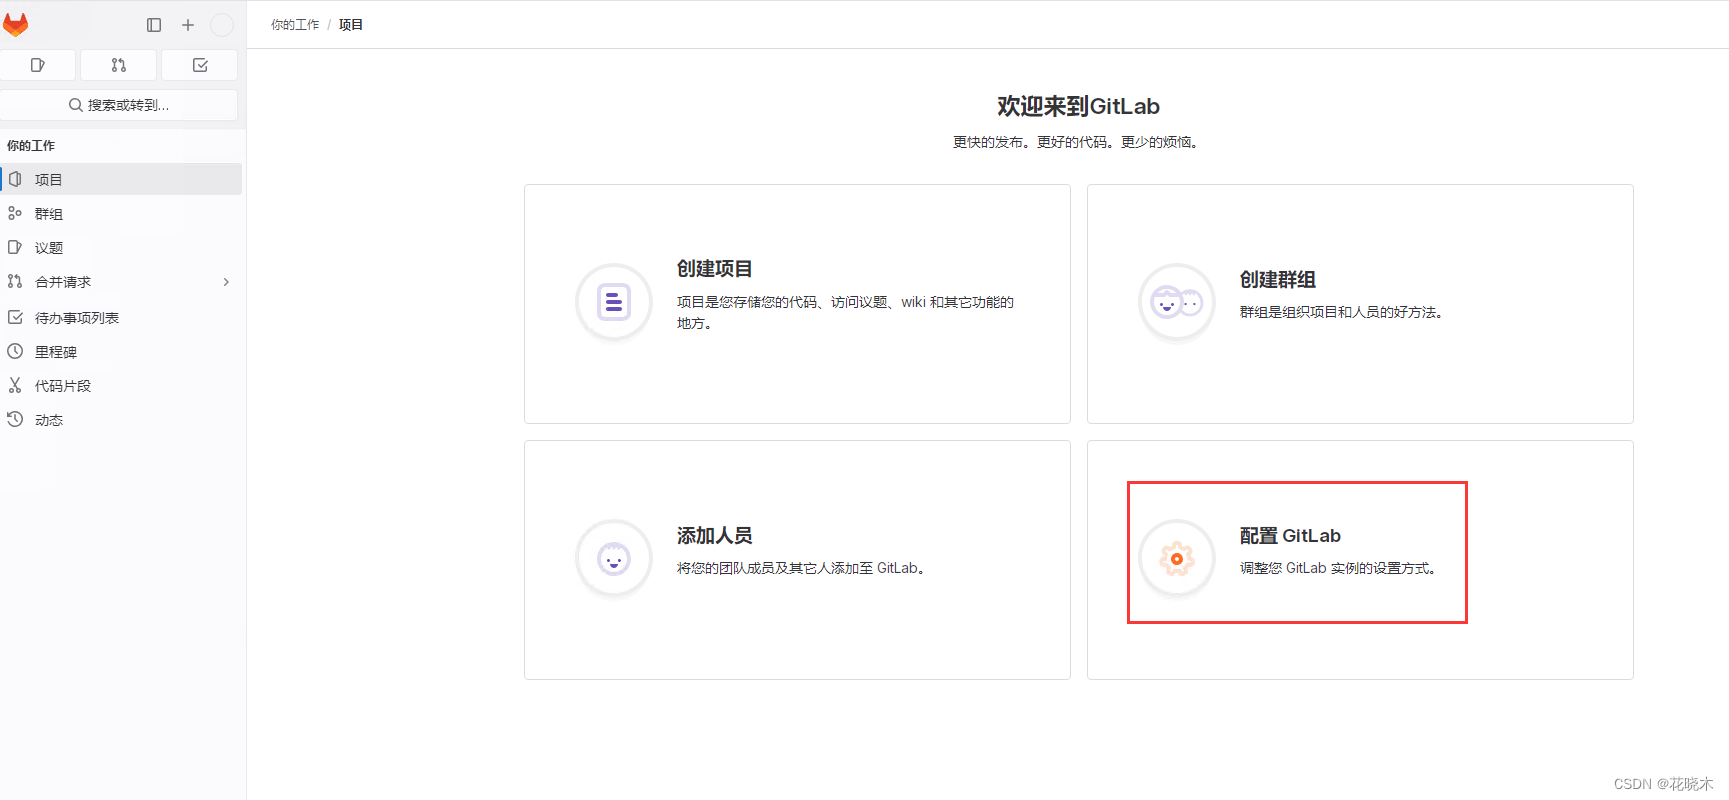Open 里程碑 in the sidebar
This screenshot has width=1729, height=800.
point(121,351)
